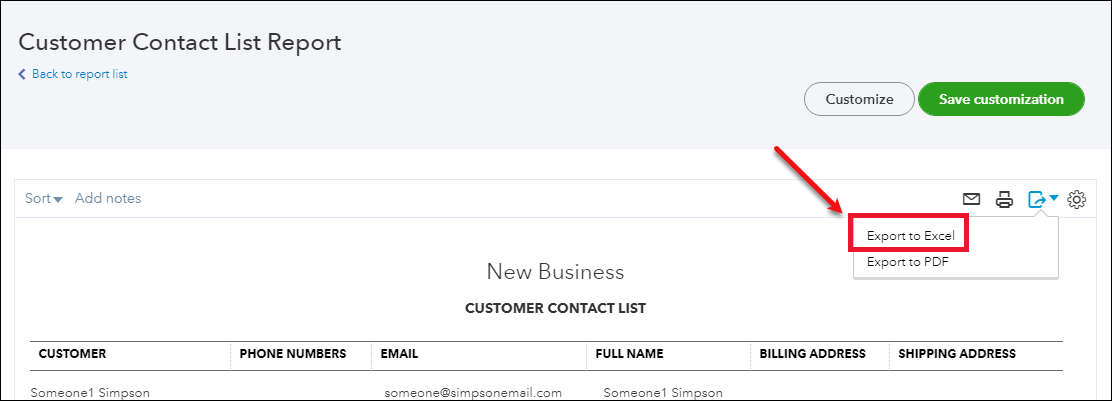Click the email report envelope icon
Viewport: 1112px width, 401px height.
tap(971, 199)
